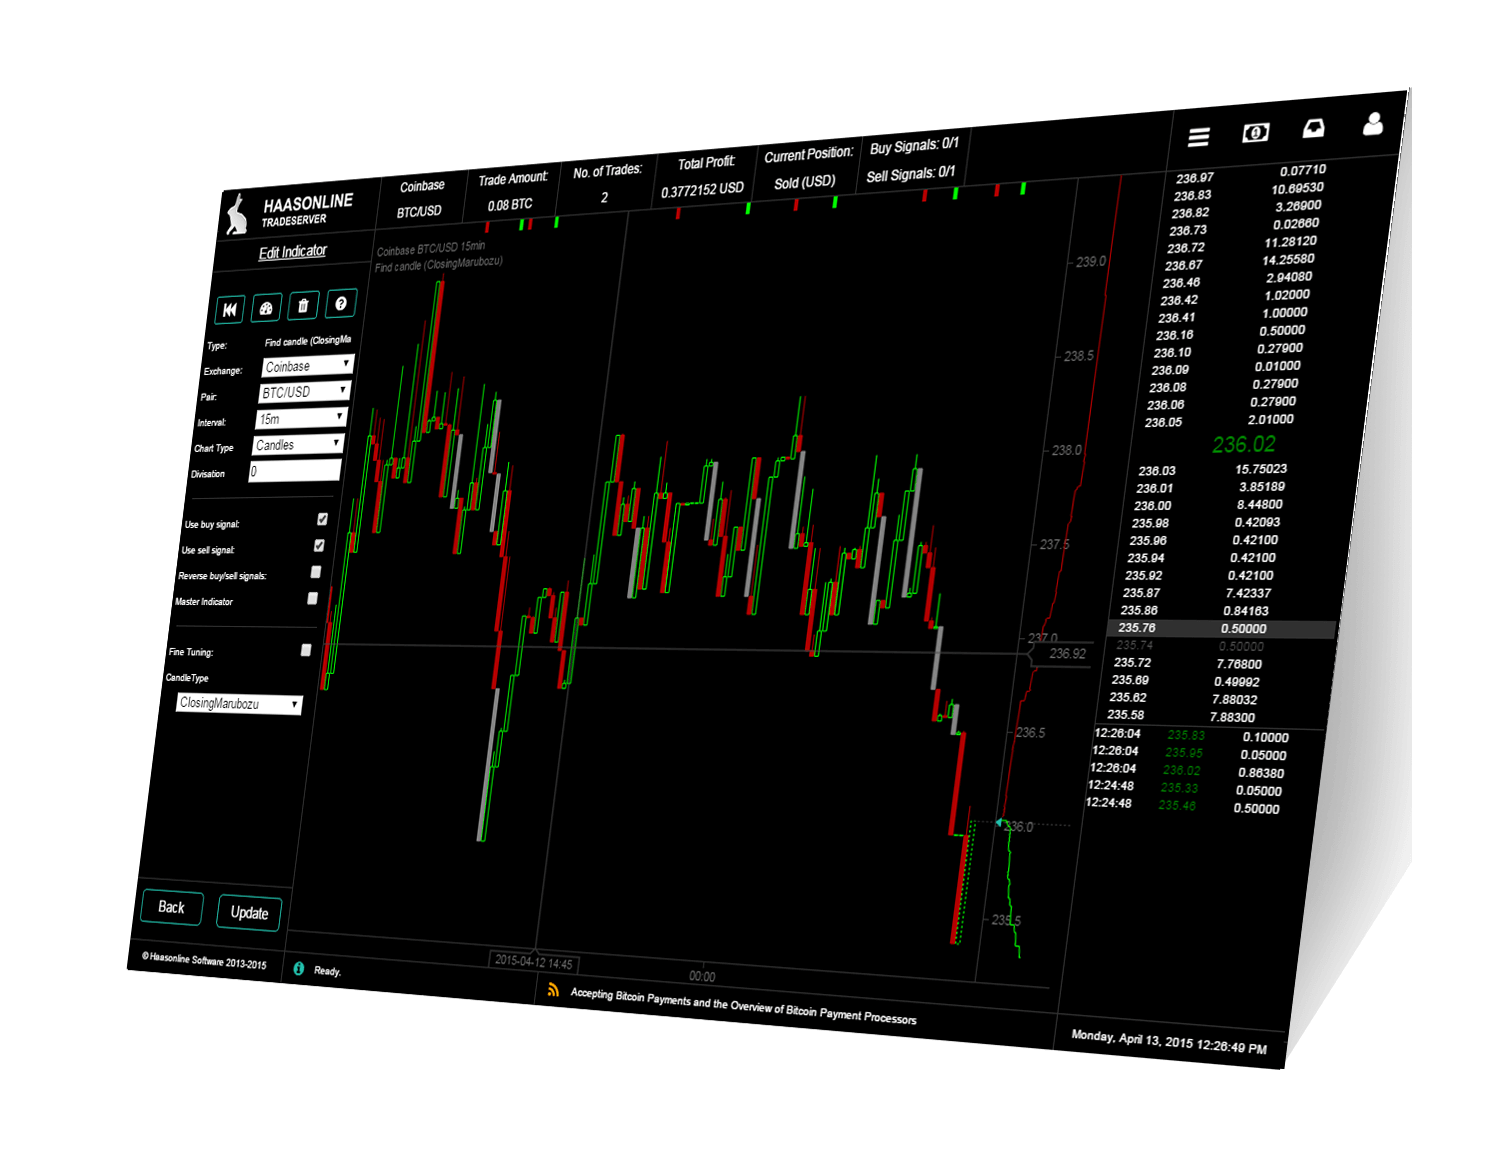
Task: Click the No. of Trades value 2
Action: pos(604,198)
